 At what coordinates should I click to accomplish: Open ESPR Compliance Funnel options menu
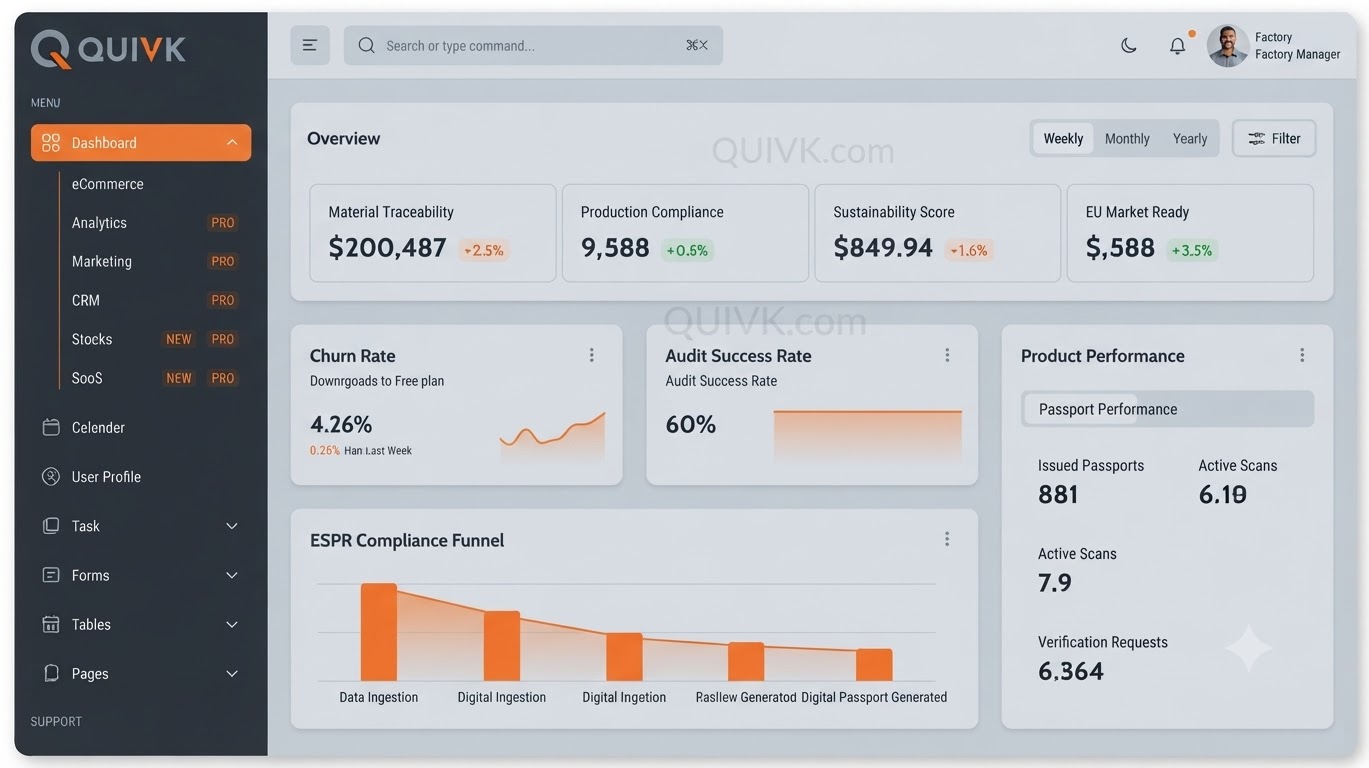click(x=947, y=539)
